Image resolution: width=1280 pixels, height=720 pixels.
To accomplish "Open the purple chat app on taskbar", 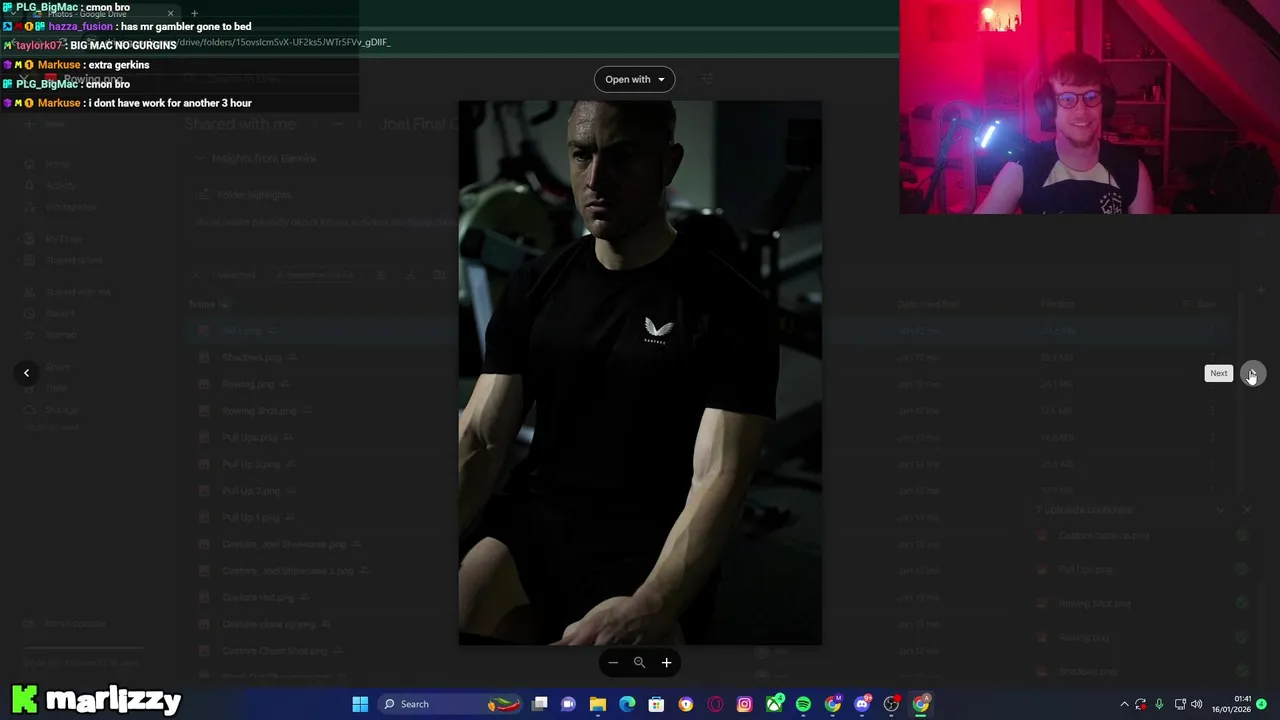I will (x=568, y=704).
